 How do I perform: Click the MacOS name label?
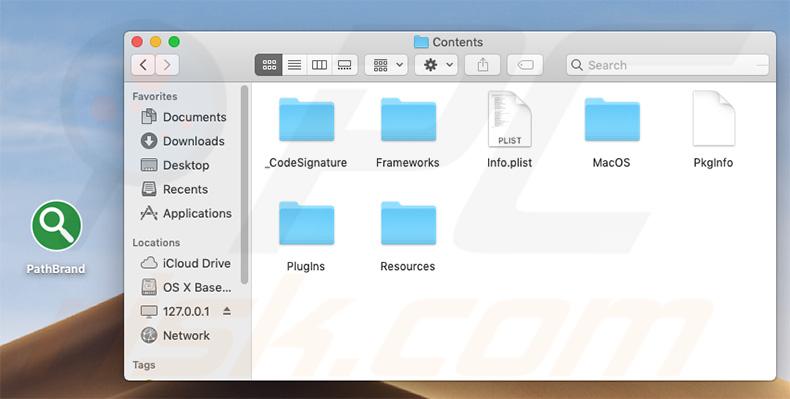pyautogui.click(x=612, y=163)
